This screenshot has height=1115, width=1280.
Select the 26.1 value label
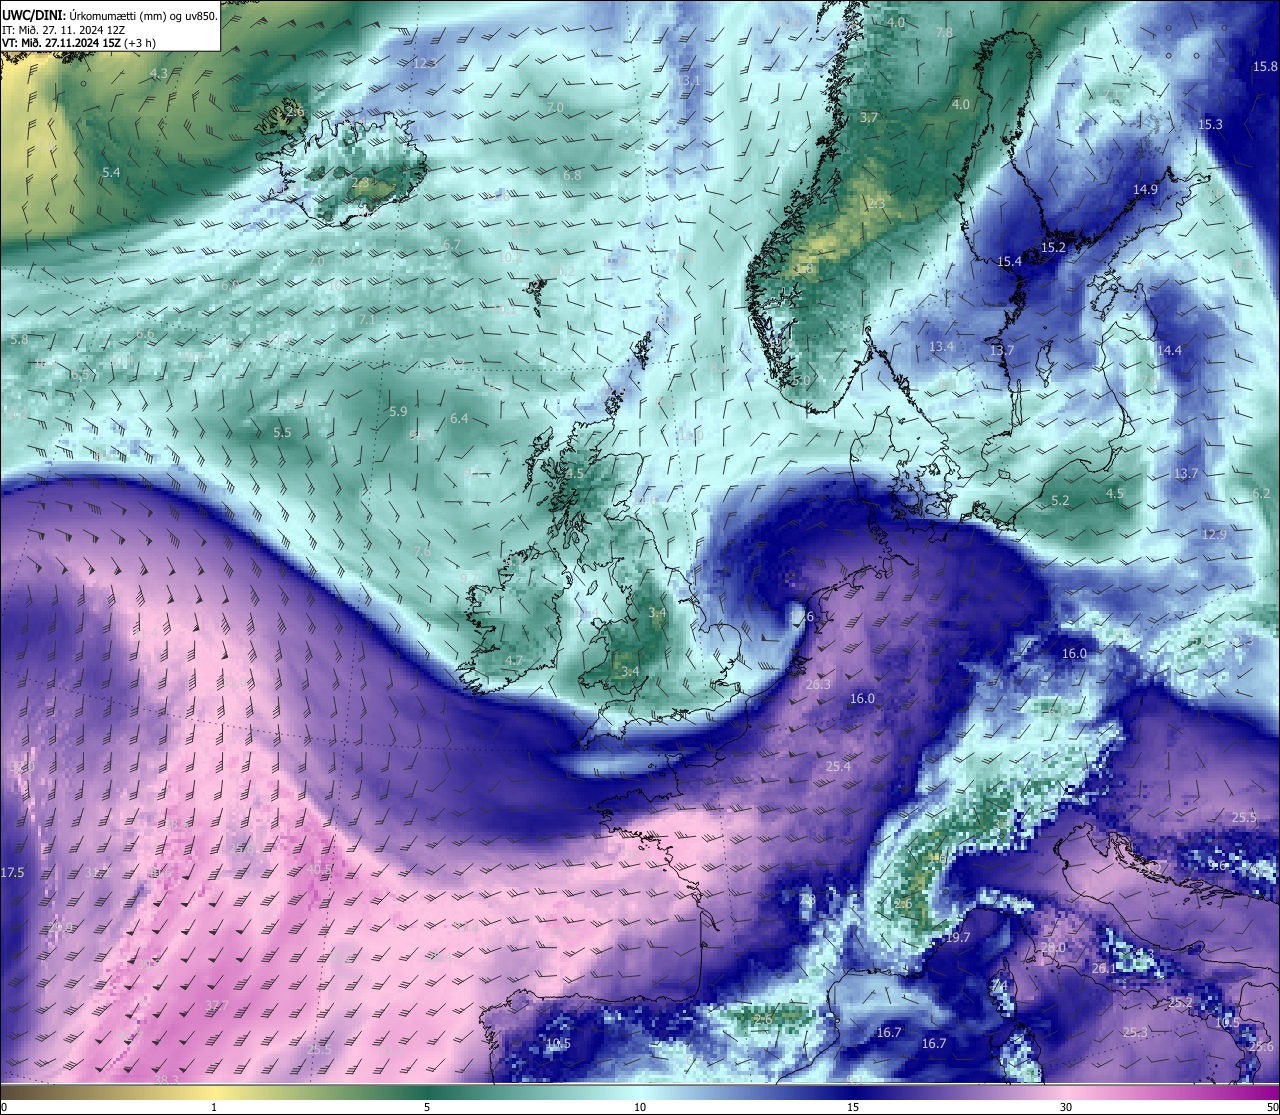click(1103, 968)
